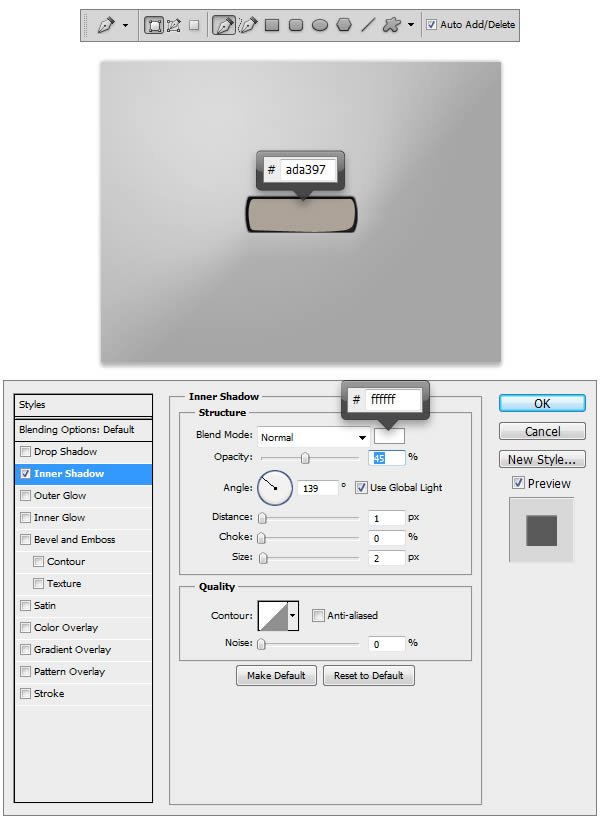Select the Line shape tool
The height and width of the screenshot is (825, 600).
click(x=368, y=25)
